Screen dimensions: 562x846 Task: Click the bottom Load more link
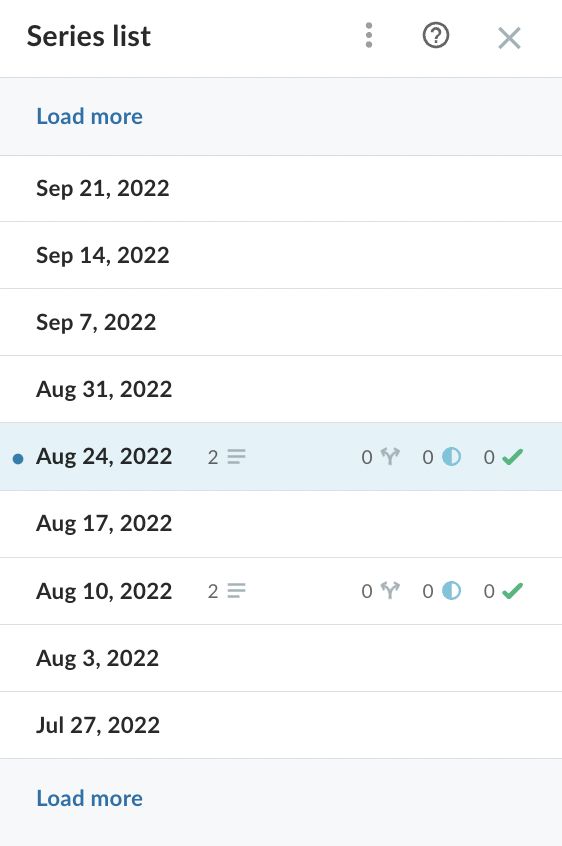pyautogui.click(x=90, y=799)
